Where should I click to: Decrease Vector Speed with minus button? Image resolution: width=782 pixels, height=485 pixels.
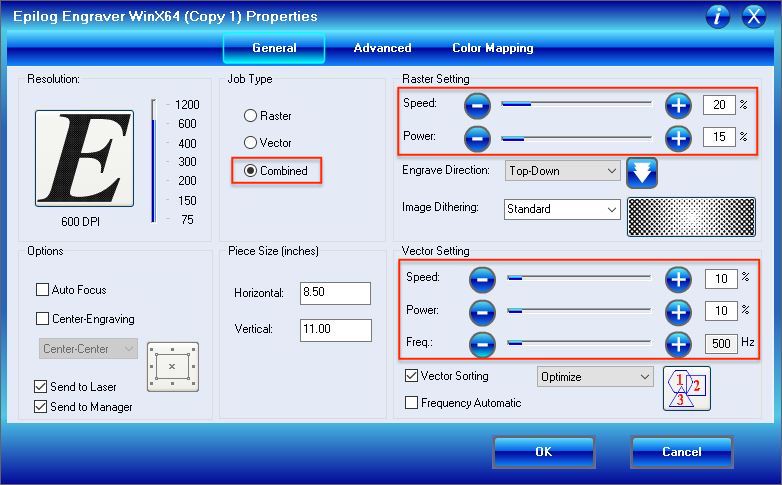(x=482, y=279)
